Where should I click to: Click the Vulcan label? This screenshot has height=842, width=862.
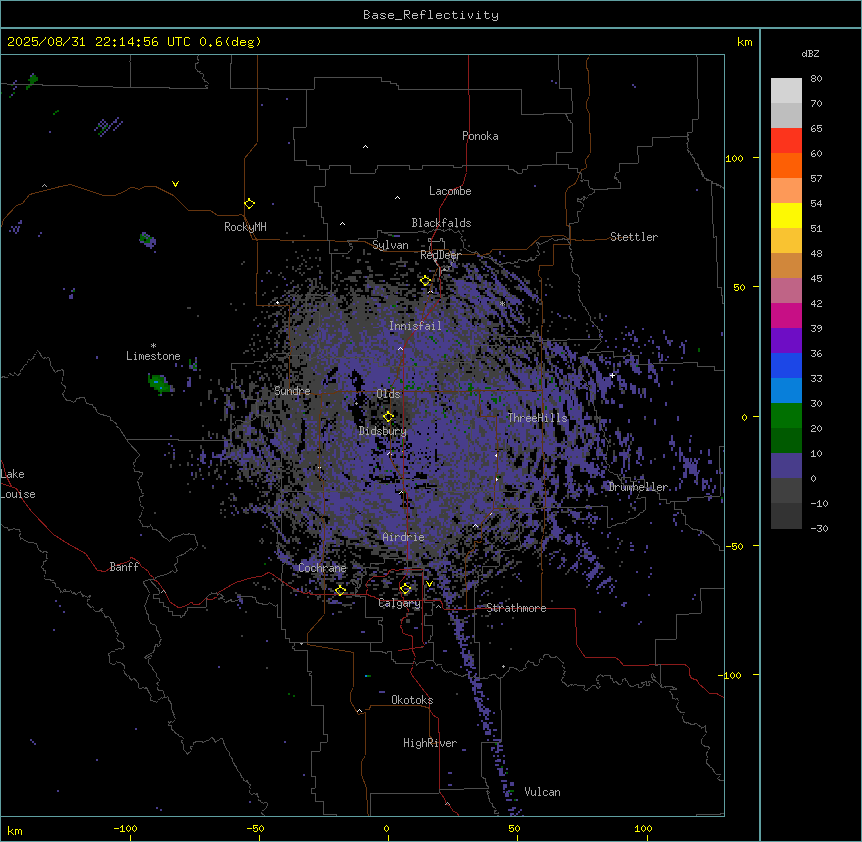[542, 792]
